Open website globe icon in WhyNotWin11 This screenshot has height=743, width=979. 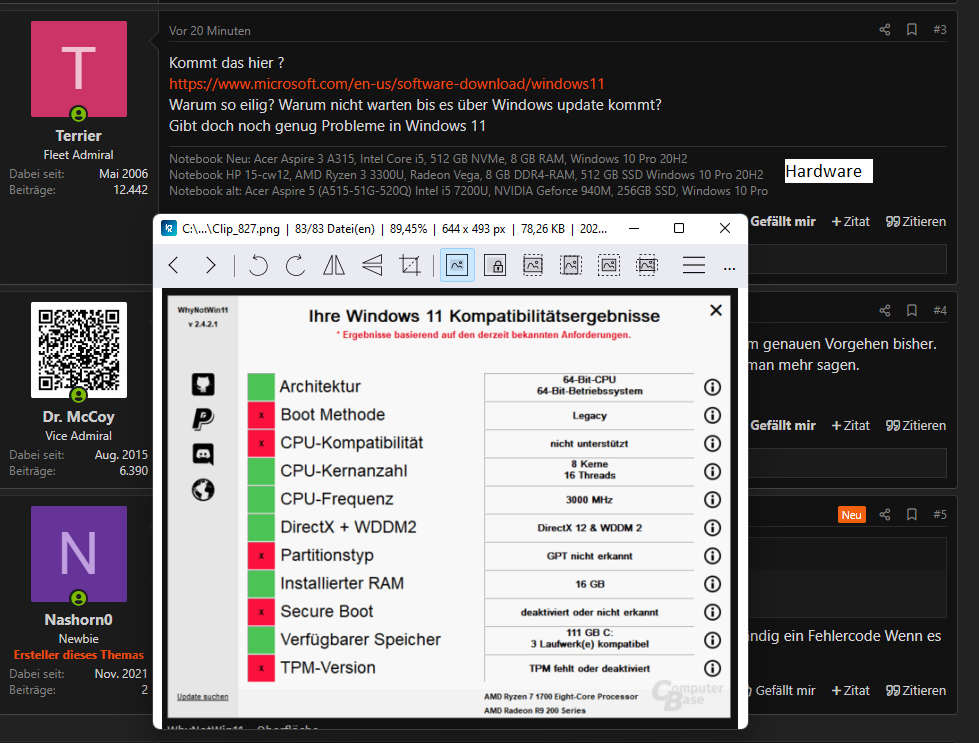click(x=203, y=490)
